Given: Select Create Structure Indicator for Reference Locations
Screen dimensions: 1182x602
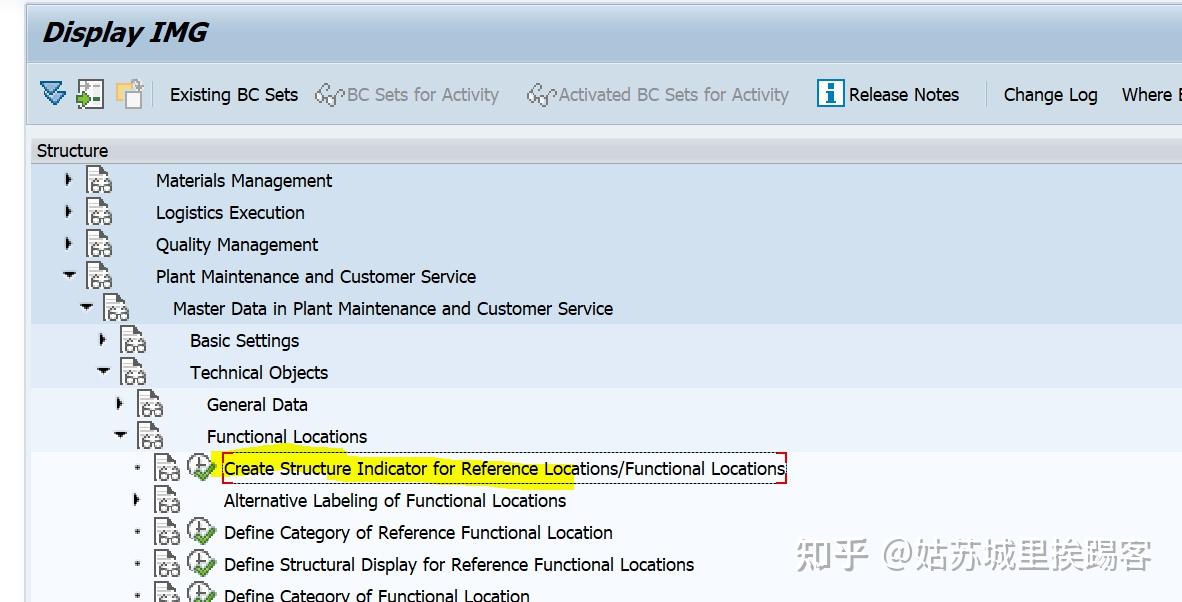Looking at the screenshot, I should [x=504, y=468].
